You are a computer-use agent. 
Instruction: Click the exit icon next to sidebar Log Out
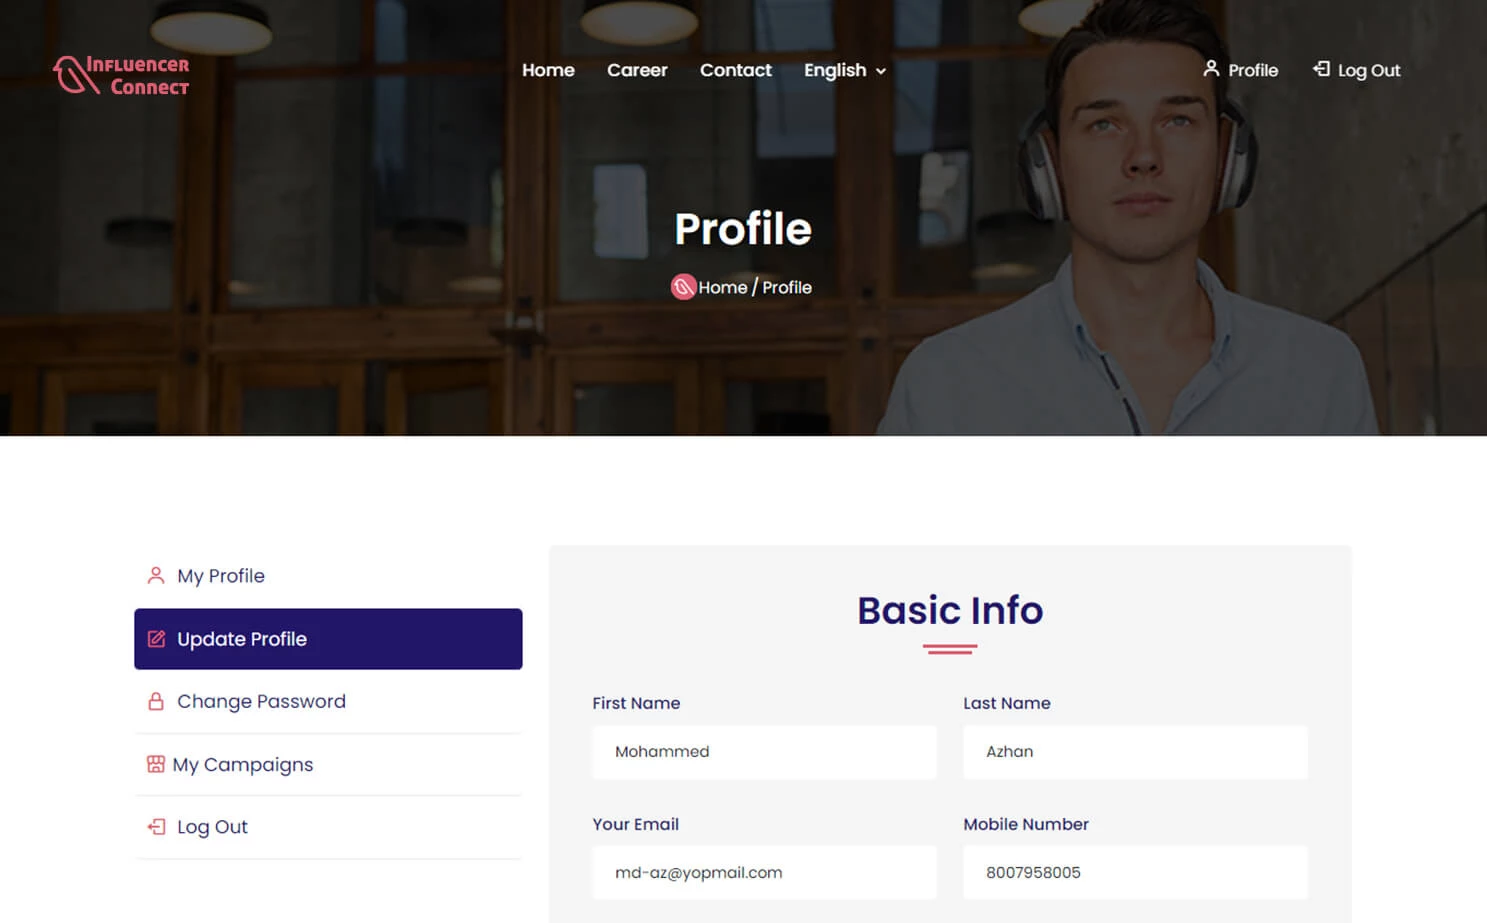pos(156,827)
